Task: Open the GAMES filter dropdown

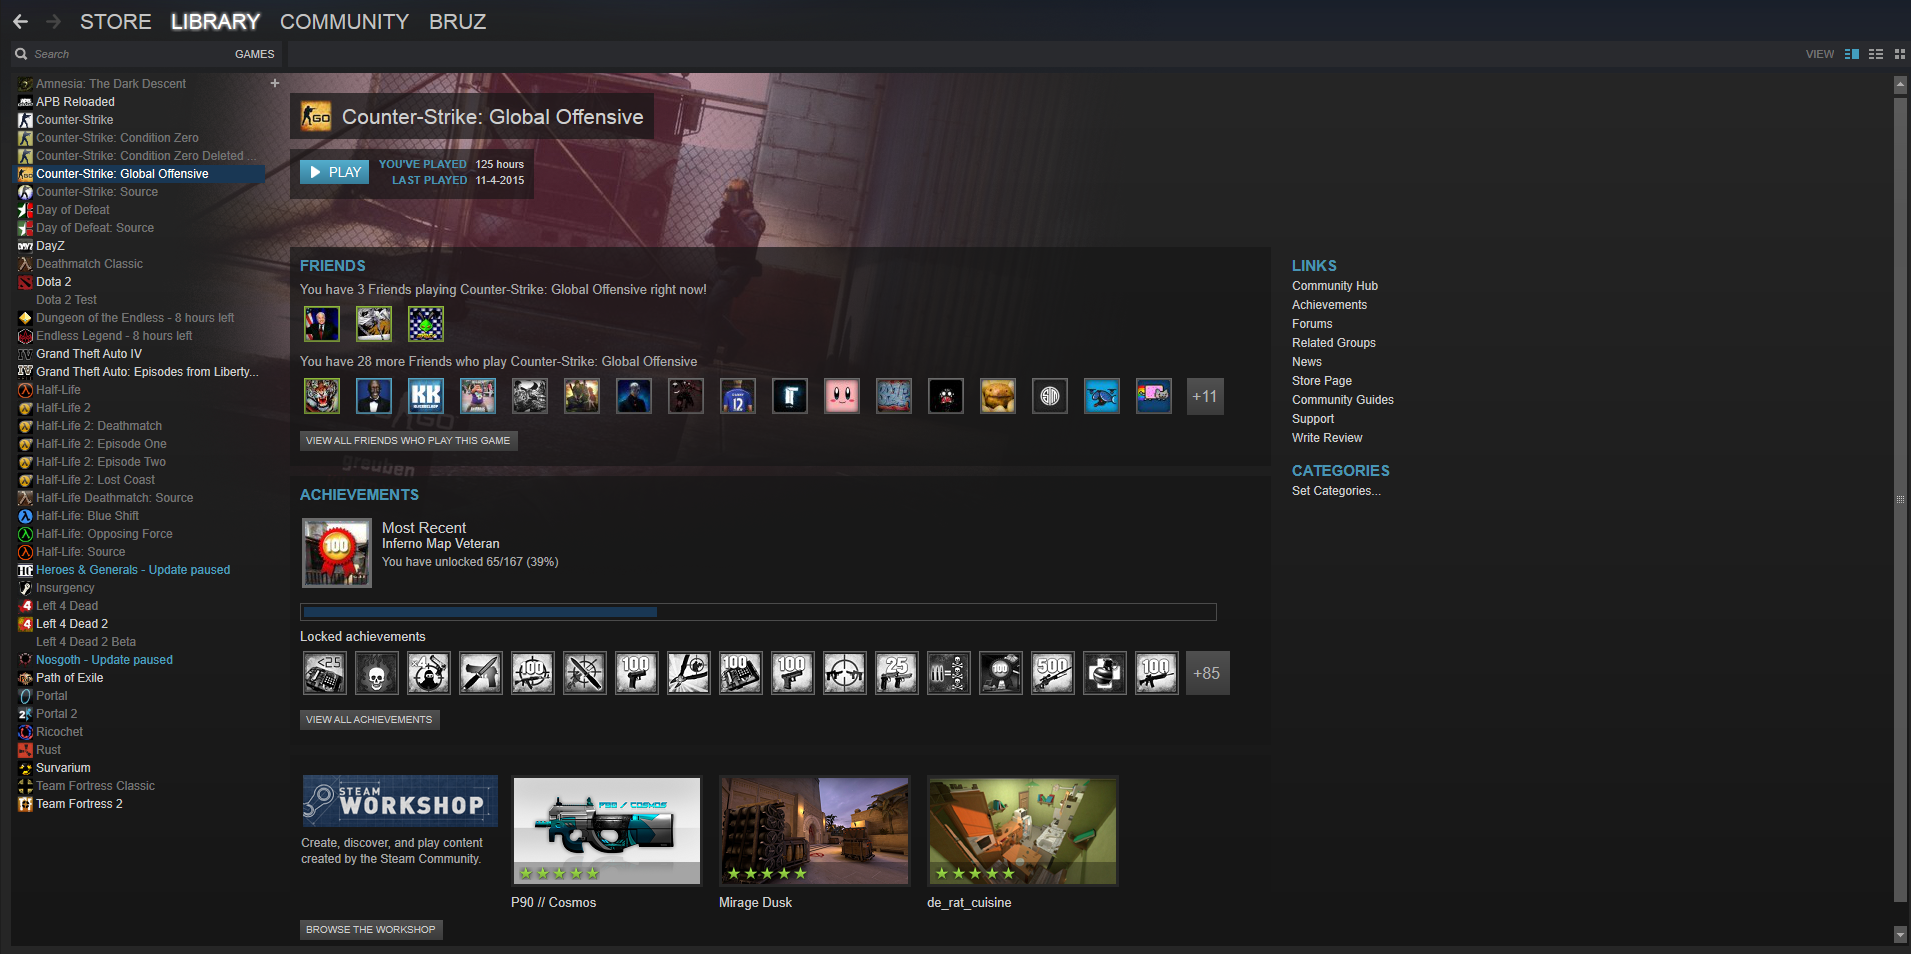Action: 255,54
